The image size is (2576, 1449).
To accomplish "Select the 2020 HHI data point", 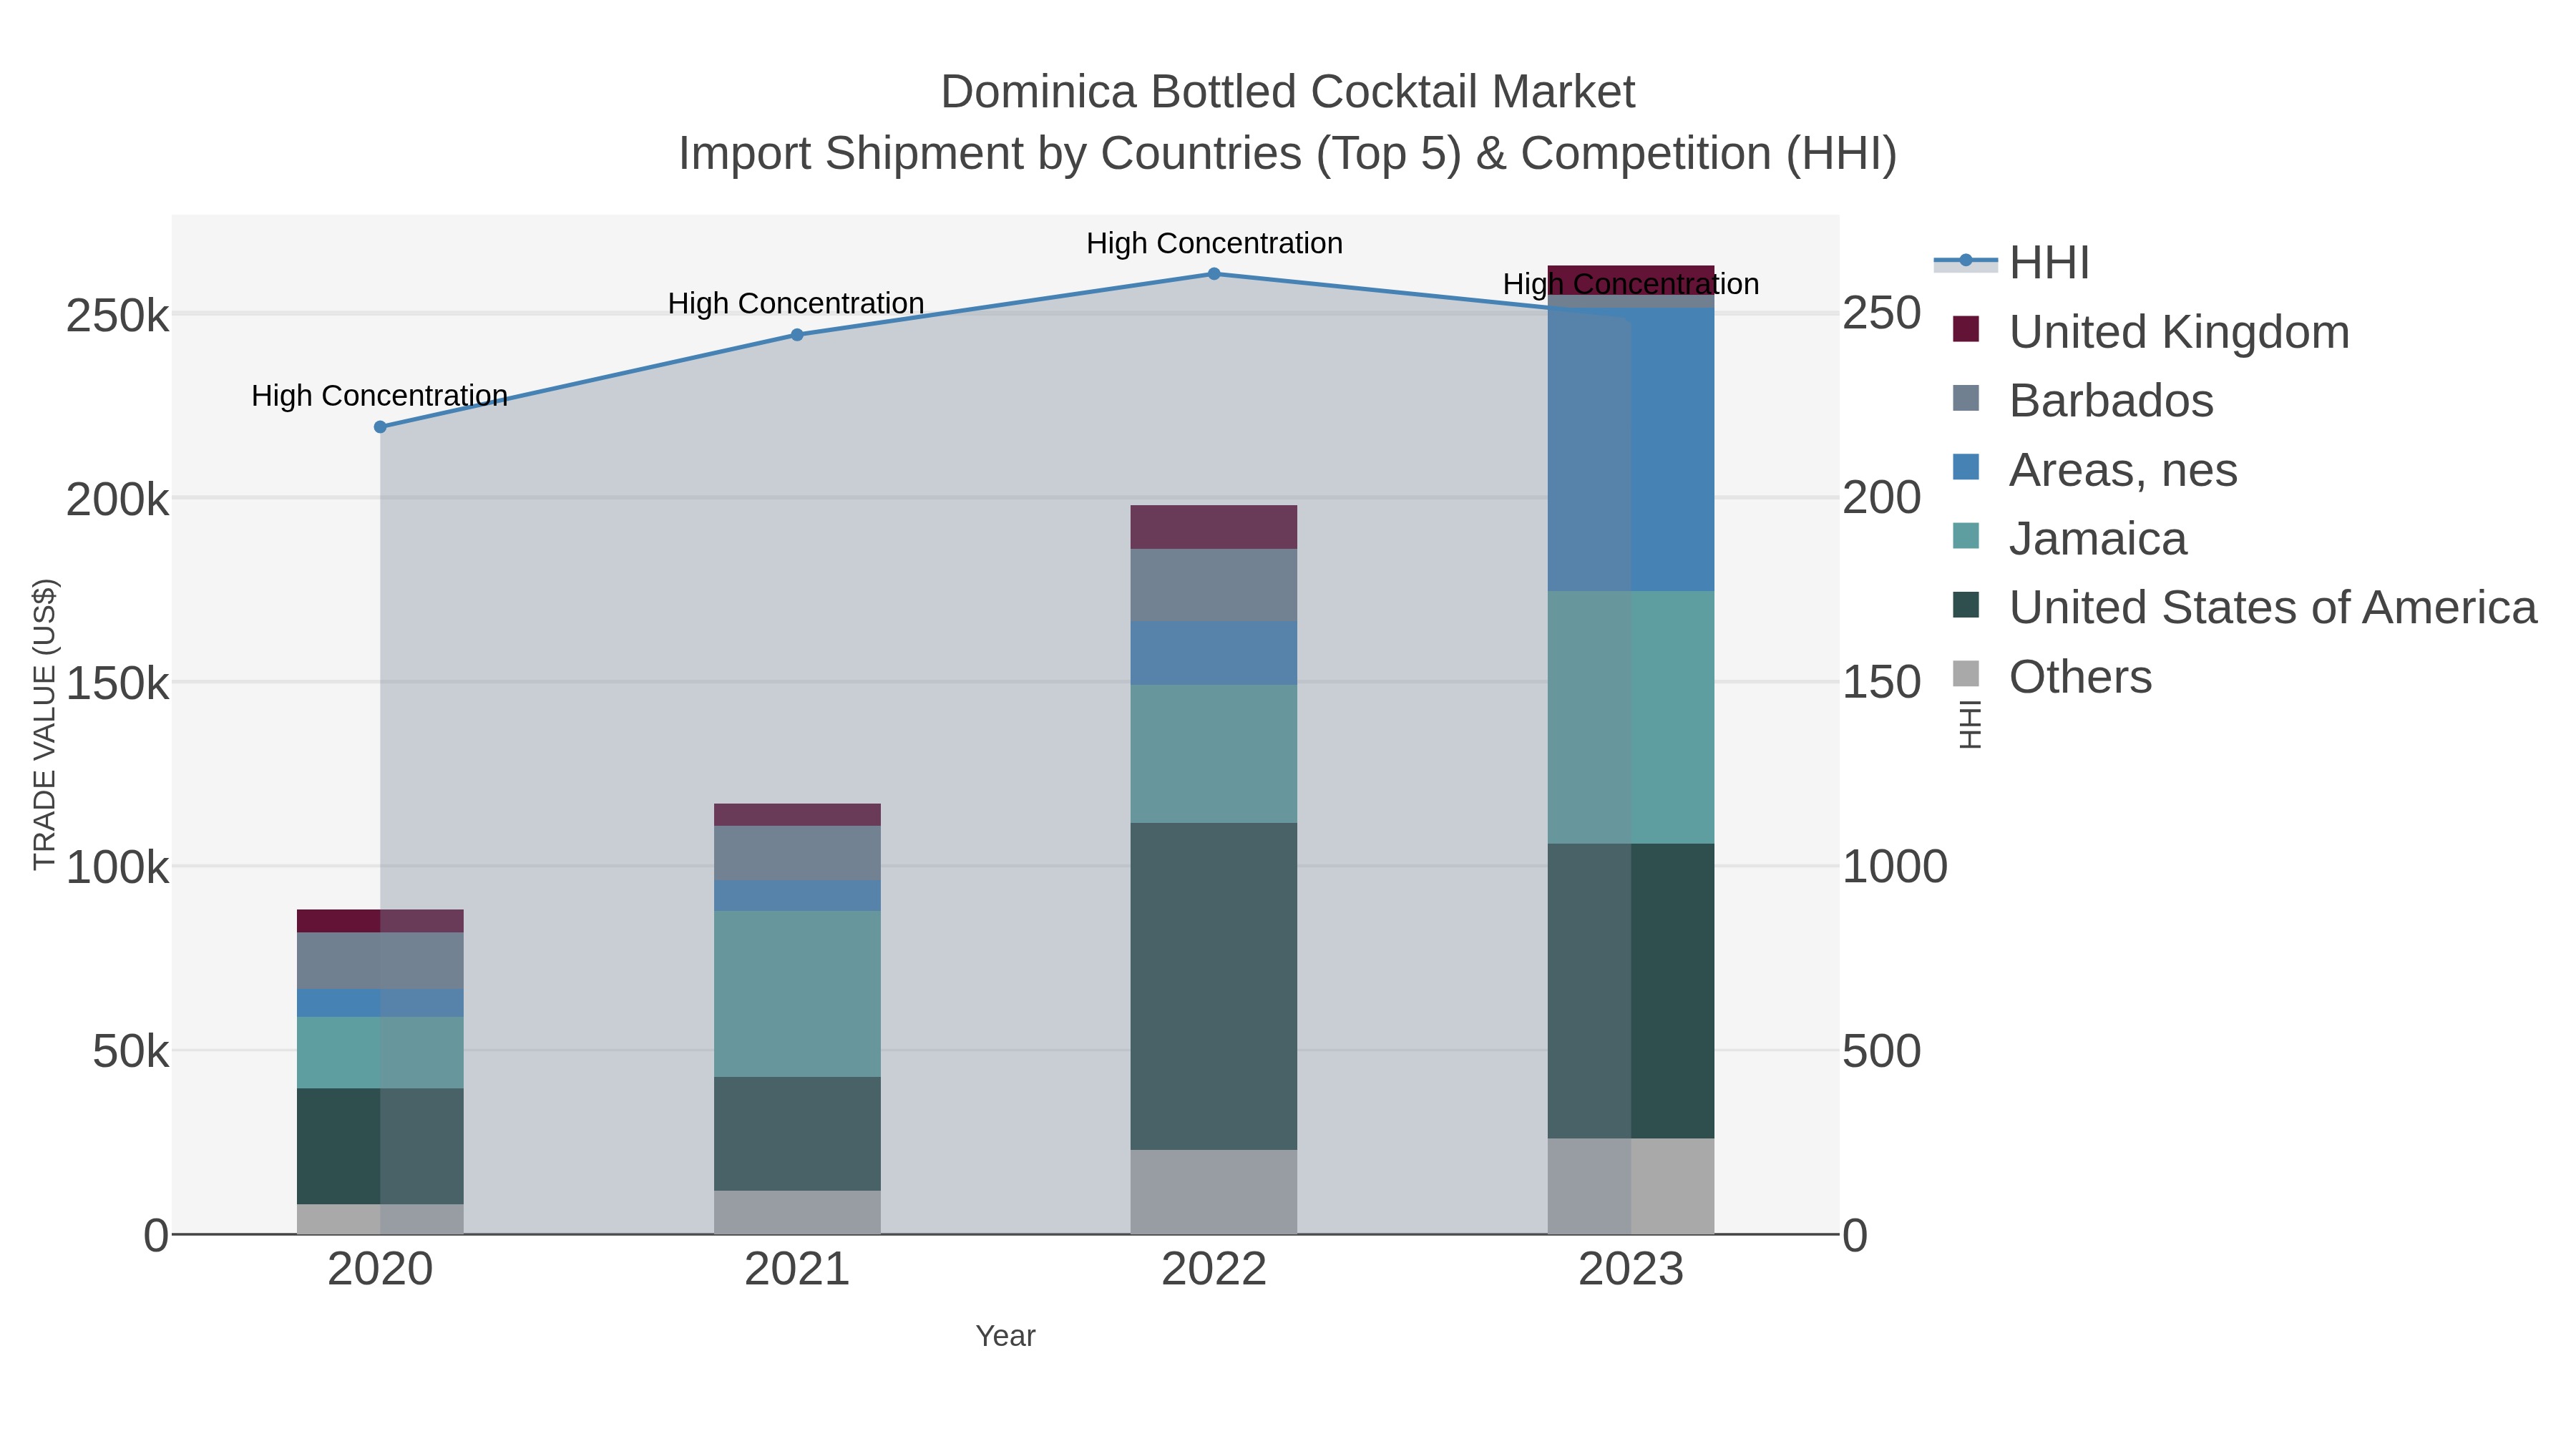I will pos(380,427).
